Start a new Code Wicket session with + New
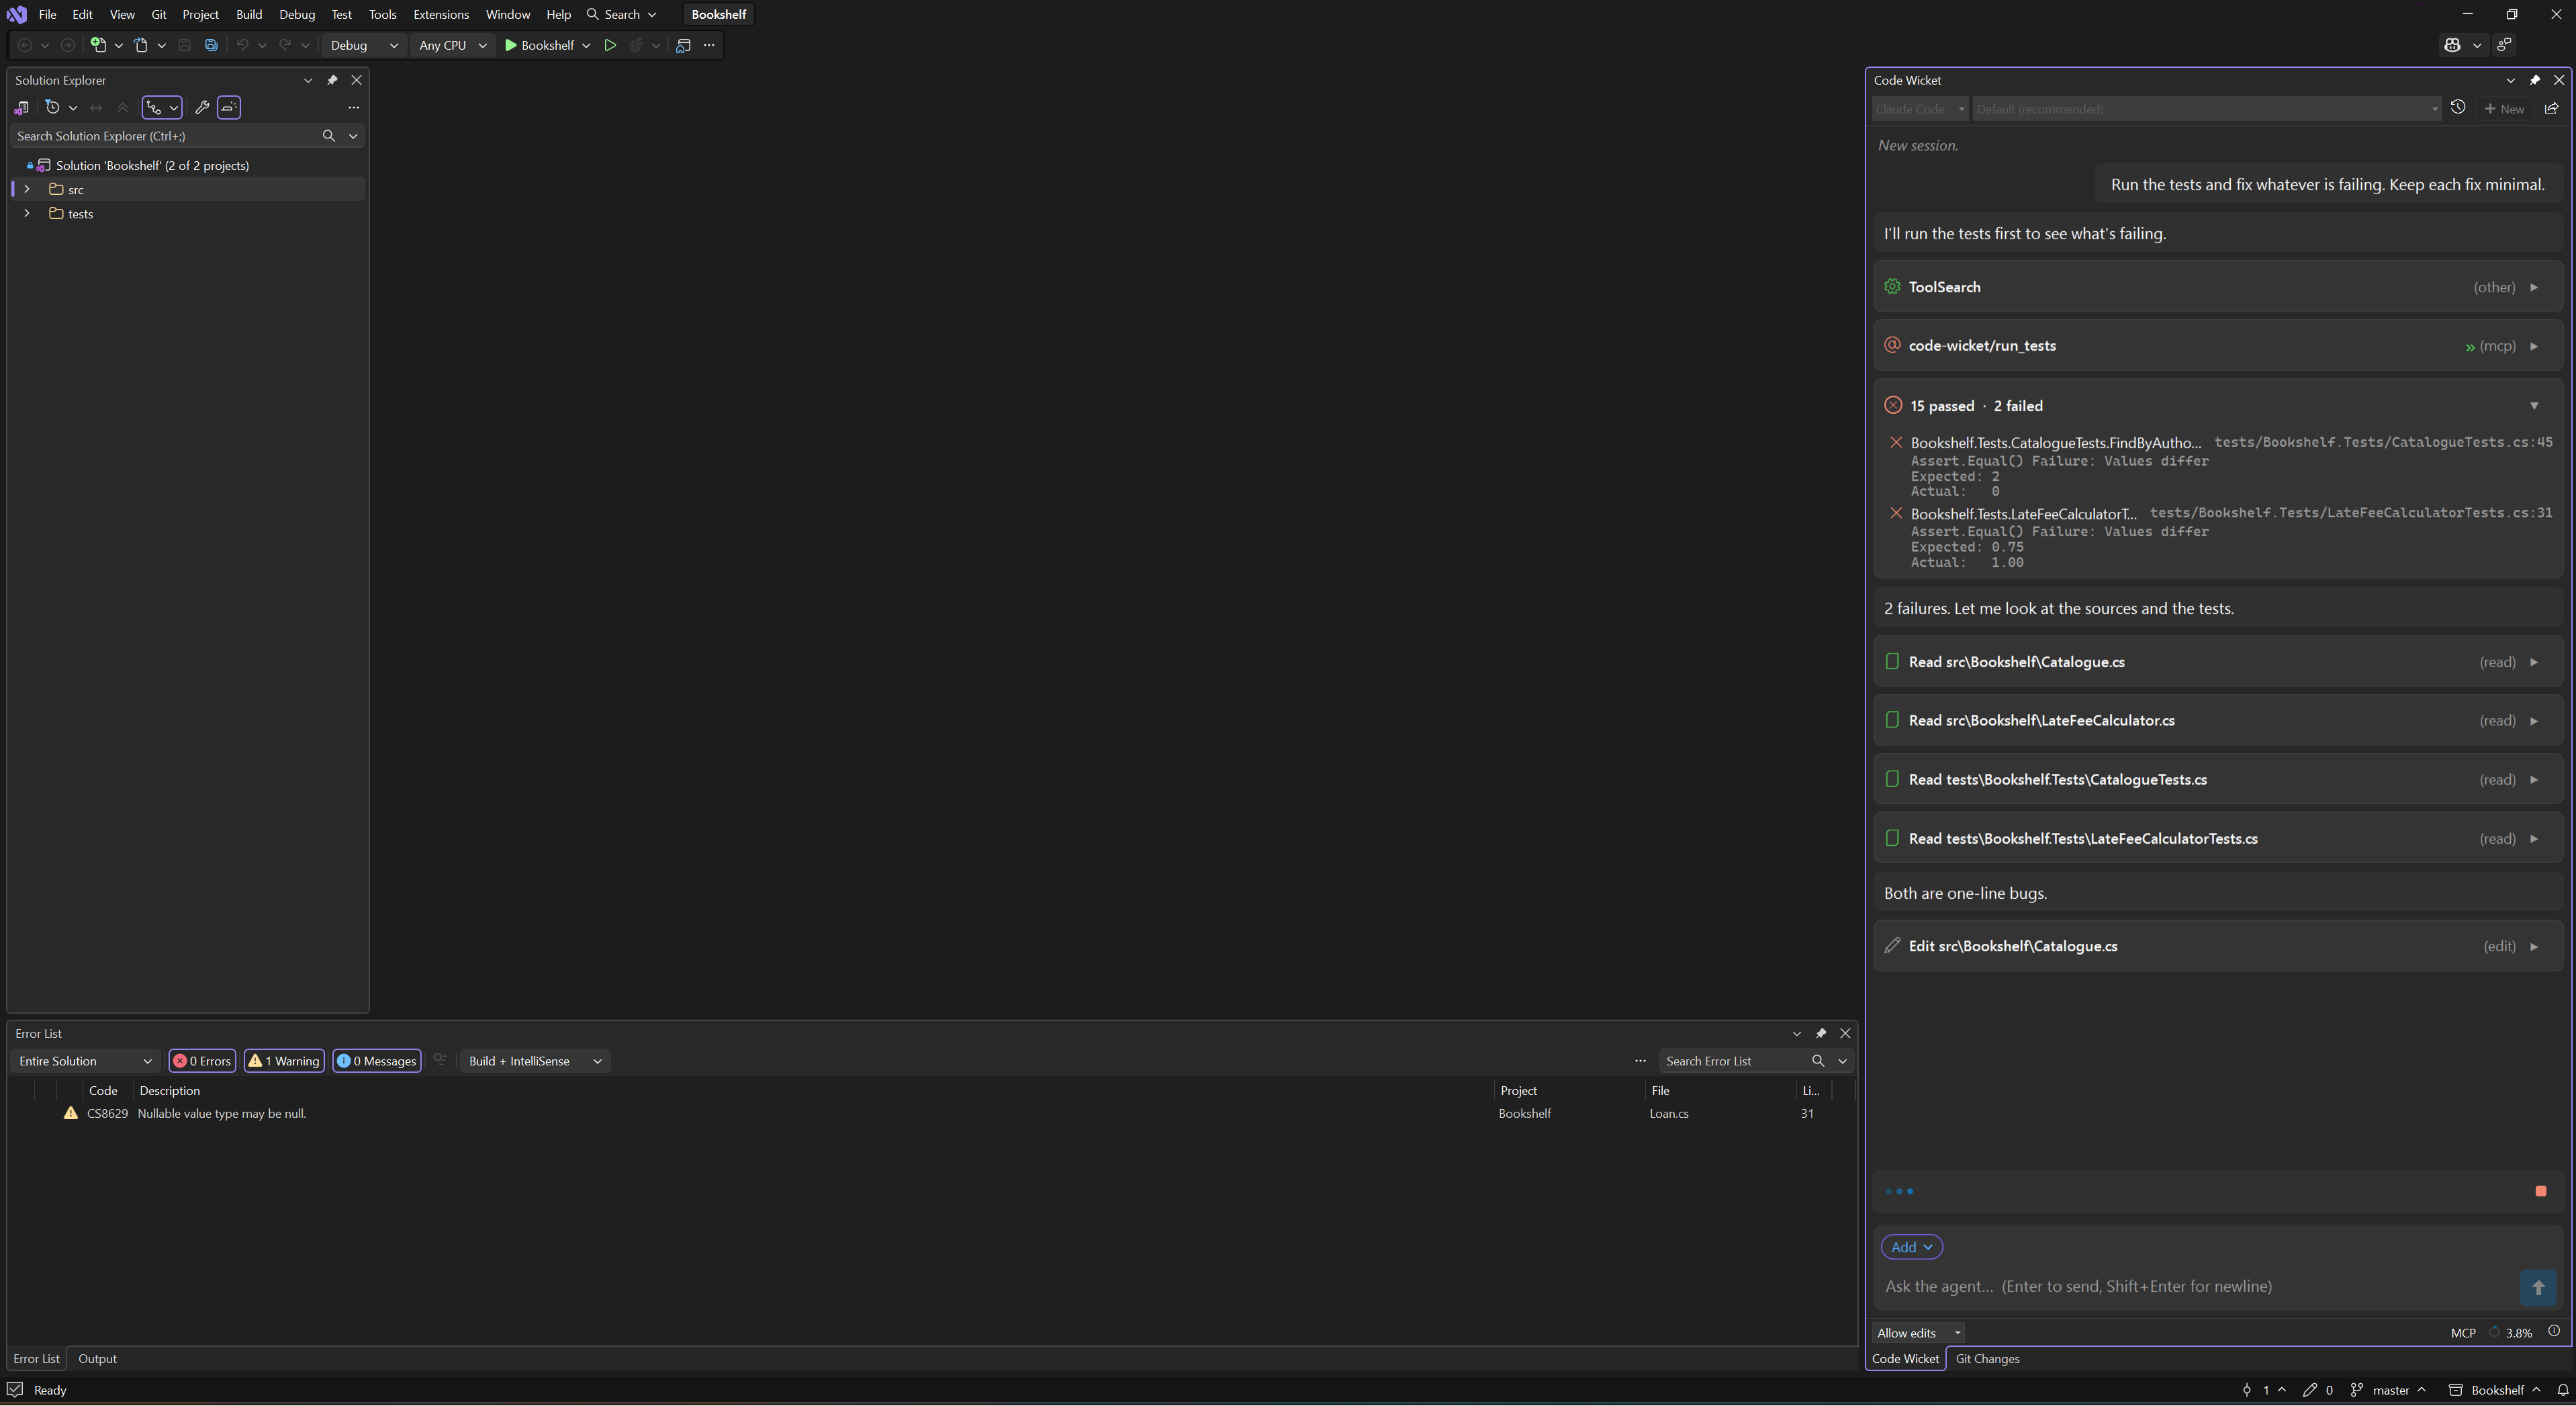 [x=2504, y=109]
